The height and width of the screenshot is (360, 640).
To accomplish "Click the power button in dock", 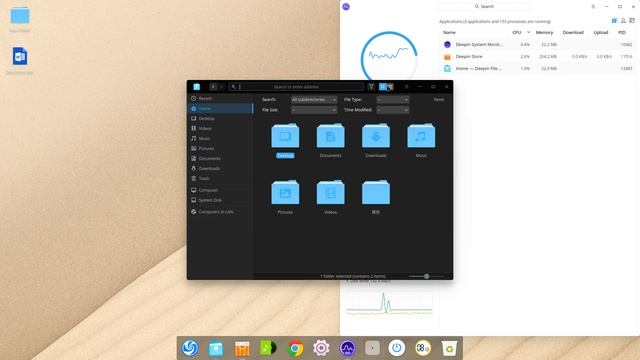I will 397,348.
